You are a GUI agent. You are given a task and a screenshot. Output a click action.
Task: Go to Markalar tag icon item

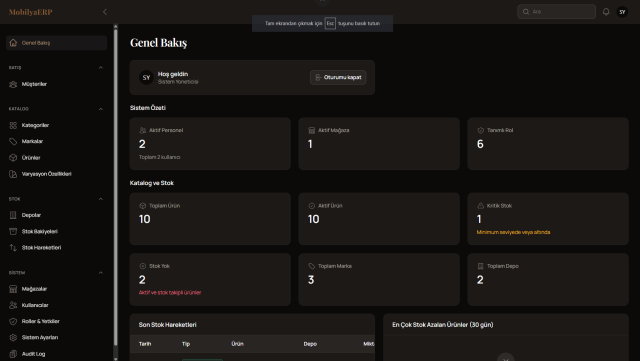56,141
